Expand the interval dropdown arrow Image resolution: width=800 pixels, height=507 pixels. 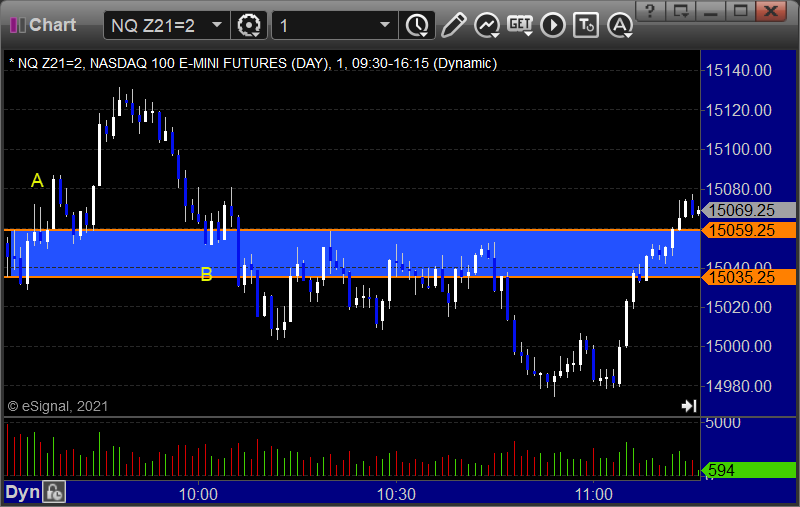pos(385,25)
